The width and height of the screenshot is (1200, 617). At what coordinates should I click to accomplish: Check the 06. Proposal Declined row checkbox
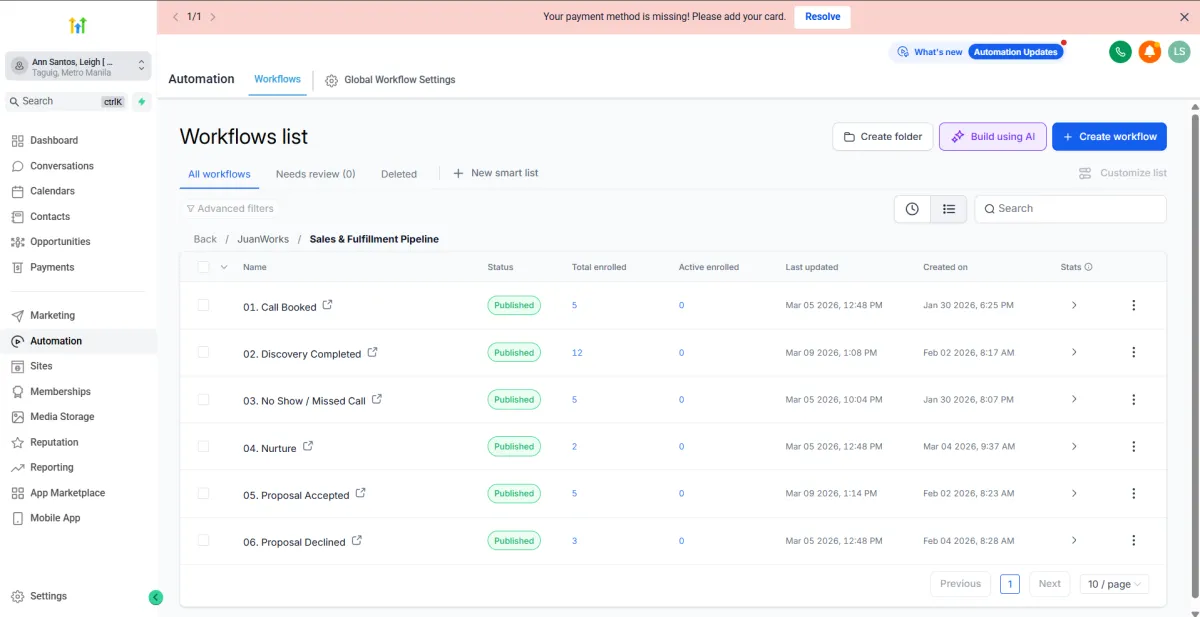(x=204, y=540)
